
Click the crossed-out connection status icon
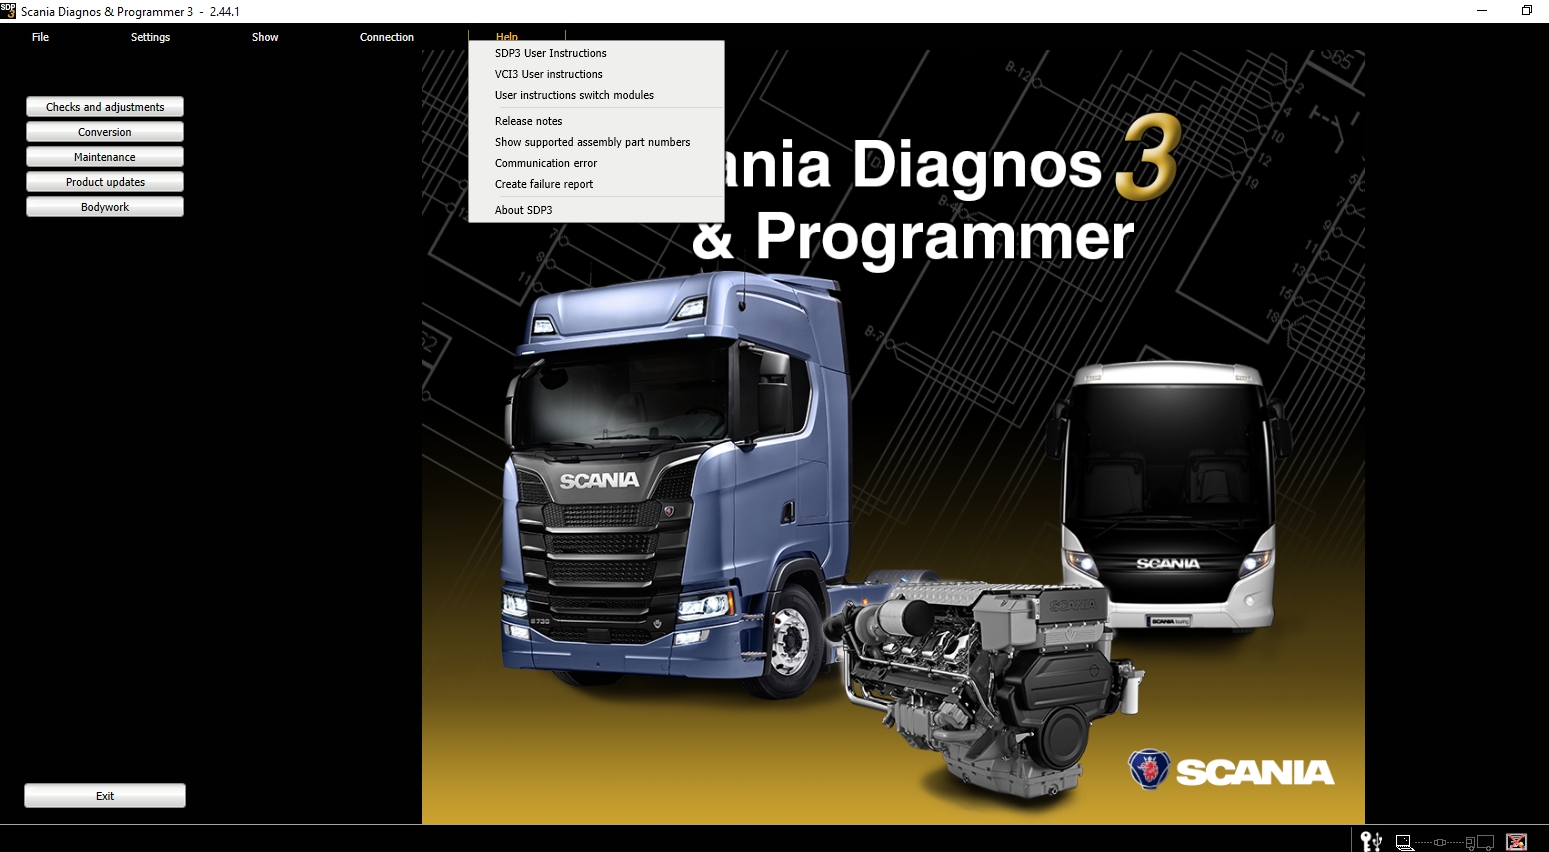(1516, 841)
